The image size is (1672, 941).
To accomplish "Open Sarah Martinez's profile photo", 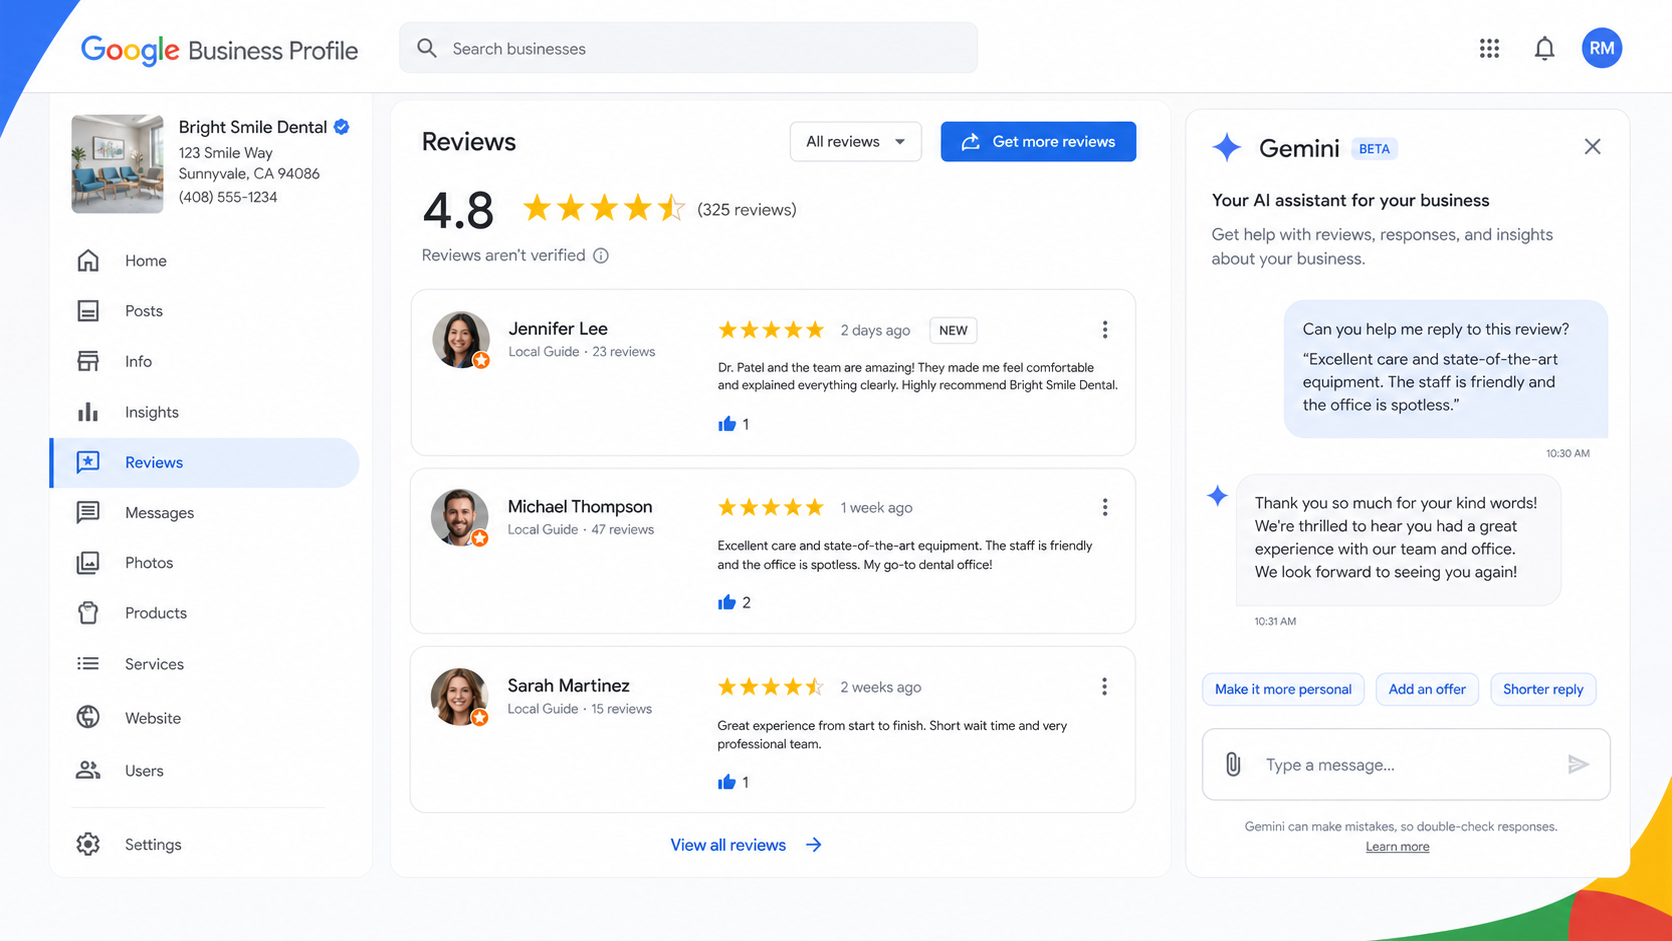I will (460, 697).
